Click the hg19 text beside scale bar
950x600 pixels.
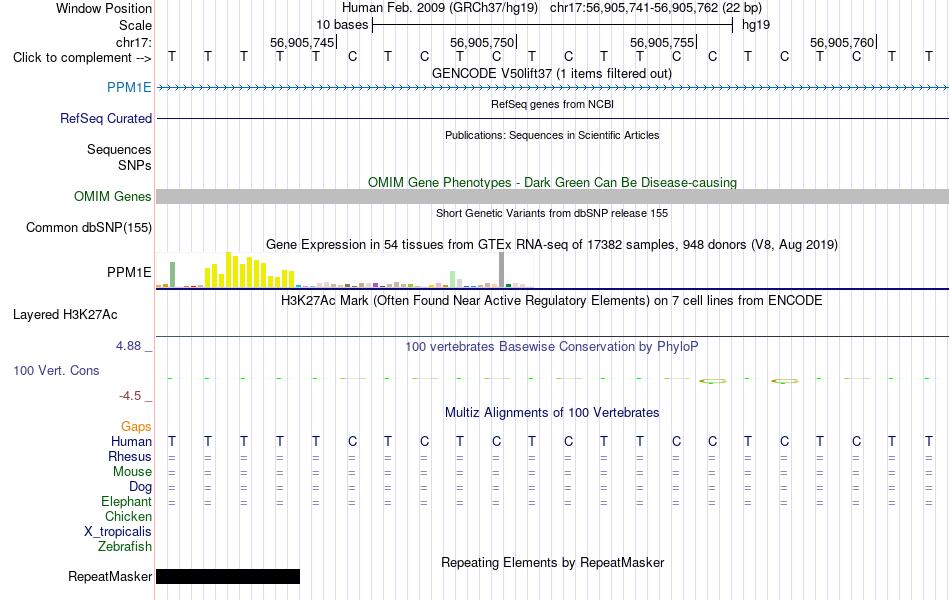tap(756, 25)
